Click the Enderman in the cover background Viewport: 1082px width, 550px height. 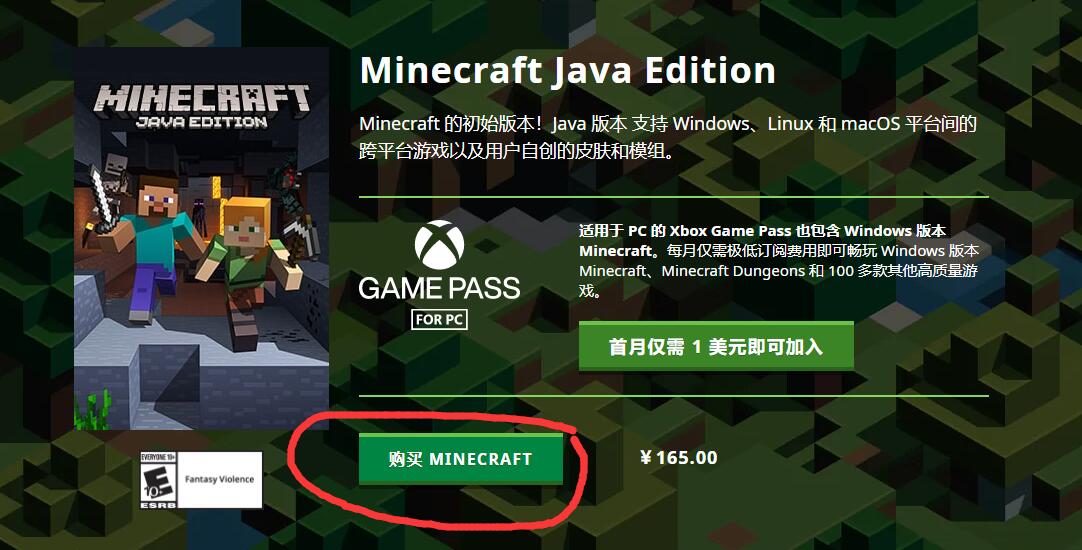pyautogui.click(x=201, y=219)
